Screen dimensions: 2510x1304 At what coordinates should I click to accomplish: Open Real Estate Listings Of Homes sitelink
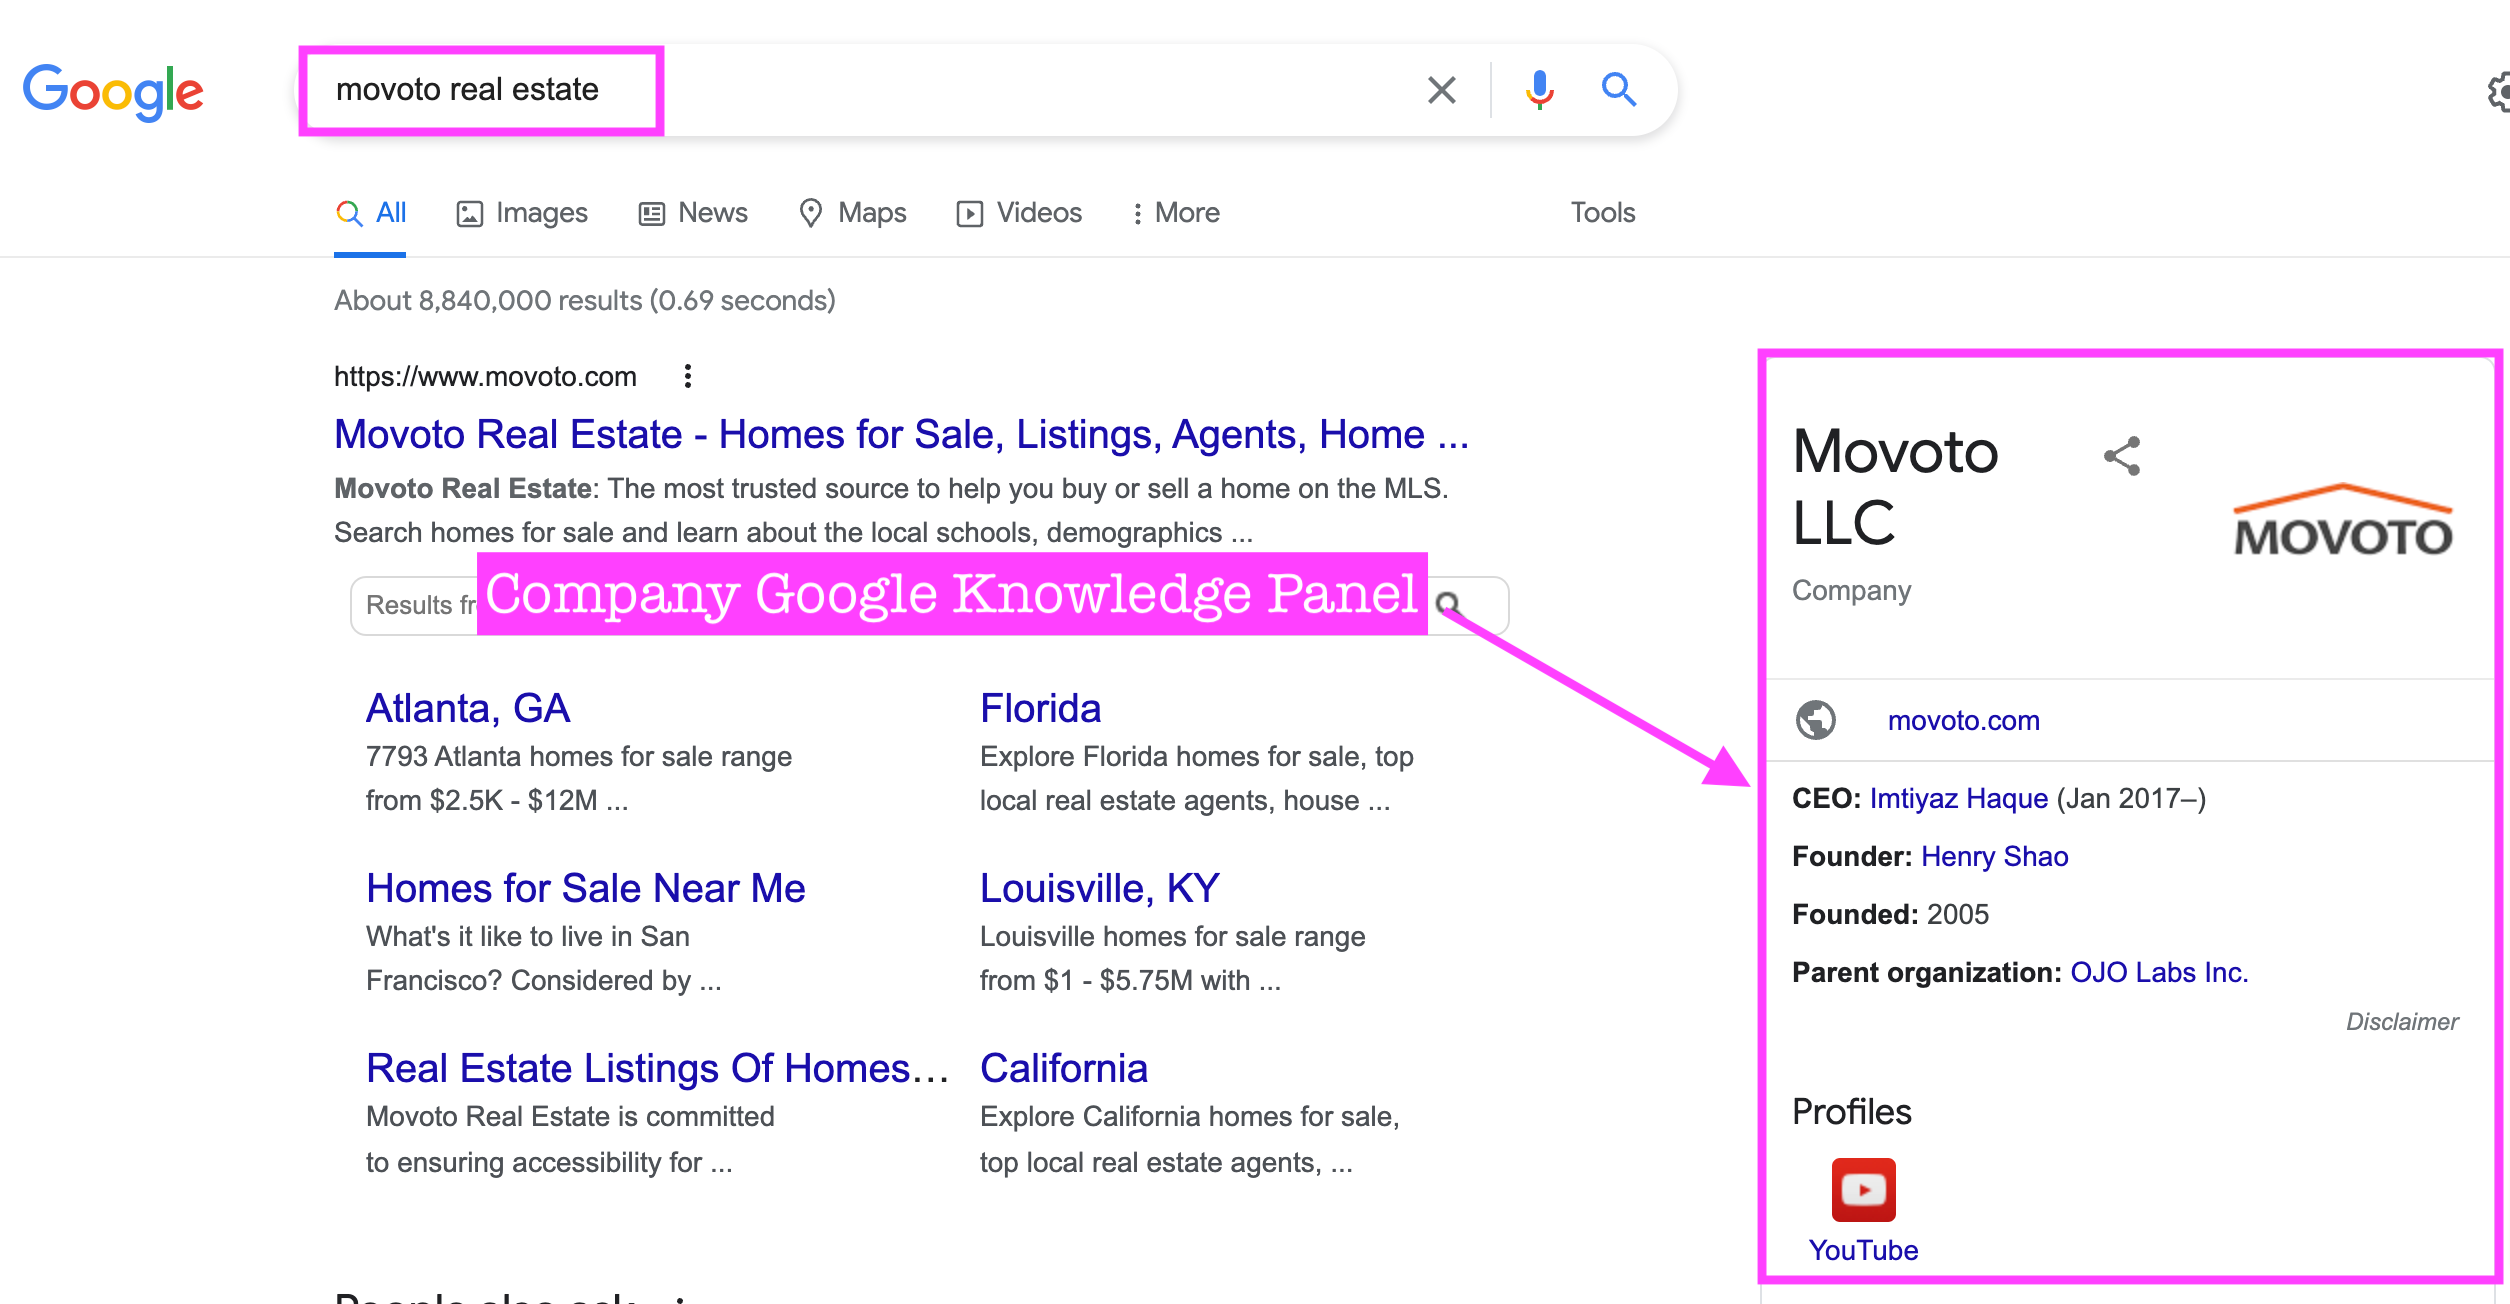(x=657, y=1068)
